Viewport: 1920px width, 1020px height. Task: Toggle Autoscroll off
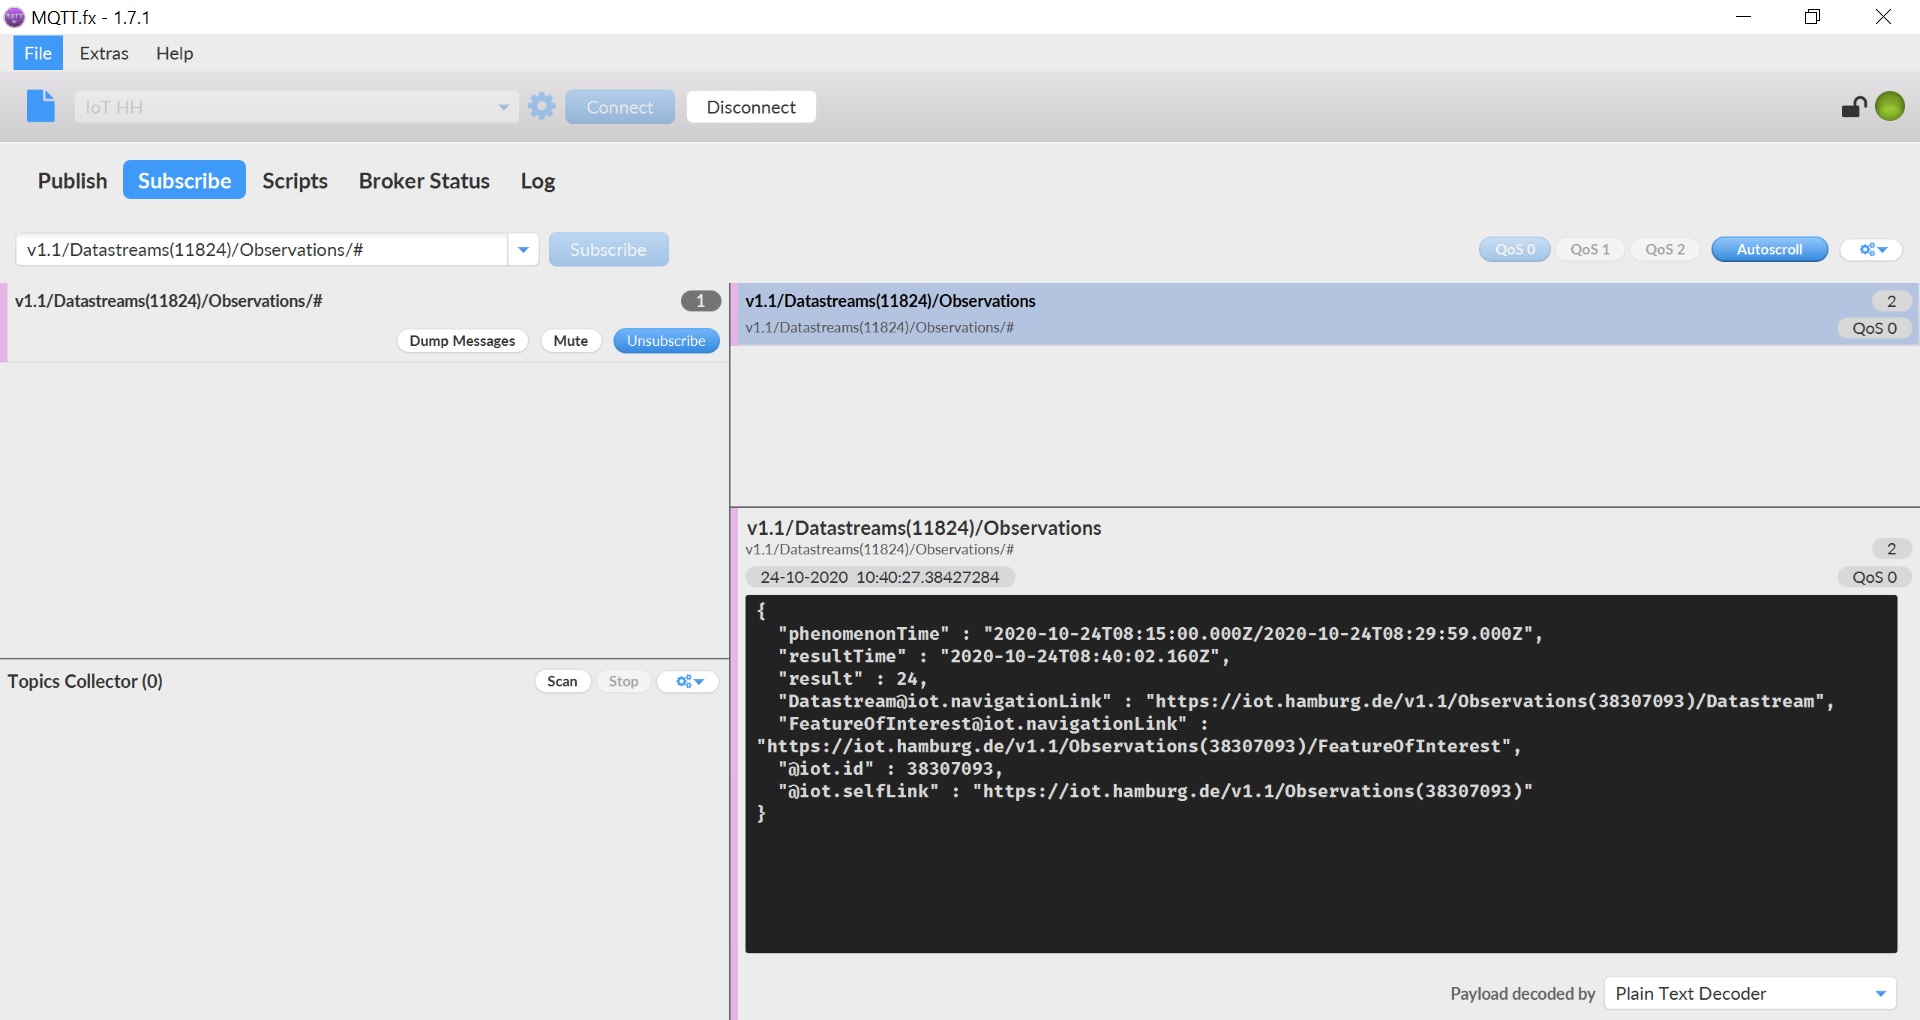(1769, 249)
